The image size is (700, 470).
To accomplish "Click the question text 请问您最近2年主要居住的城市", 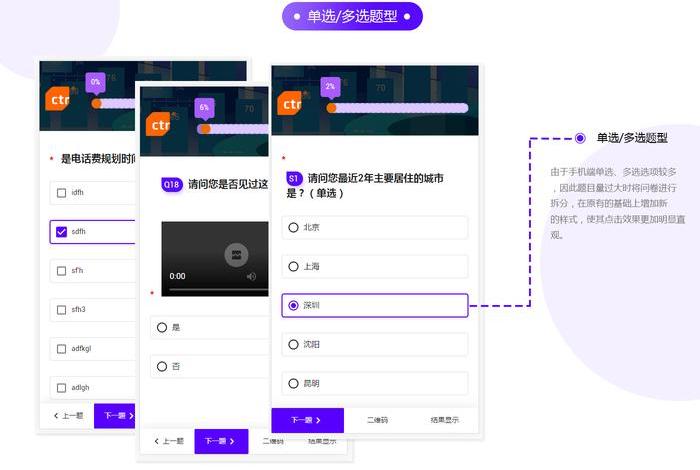I will pos(375,179).
